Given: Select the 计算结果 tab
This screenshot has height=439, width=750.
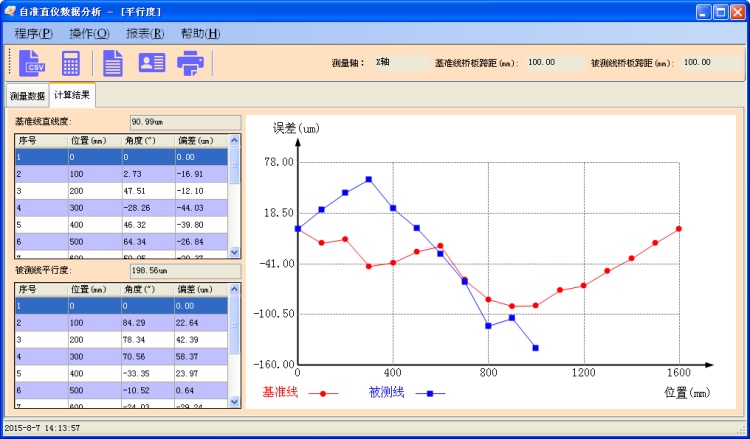Looking at the screenshot, I should click(73, 96).
